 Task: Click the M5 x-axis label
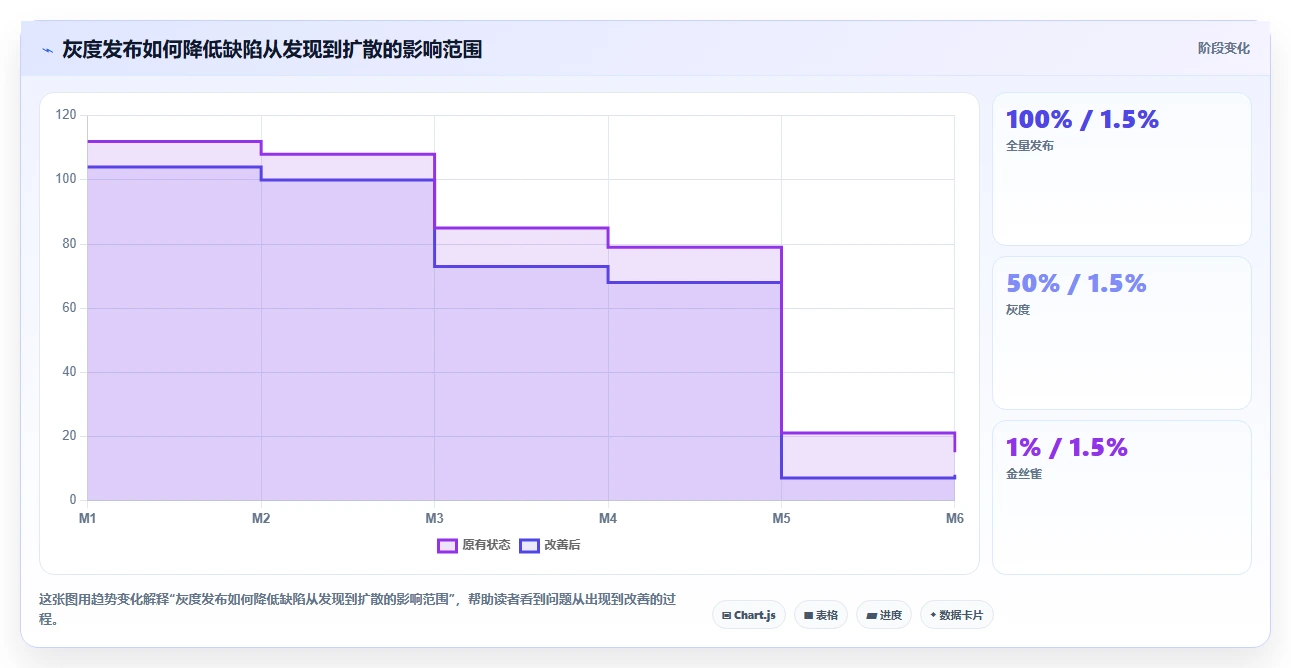(x=781, y=518)
